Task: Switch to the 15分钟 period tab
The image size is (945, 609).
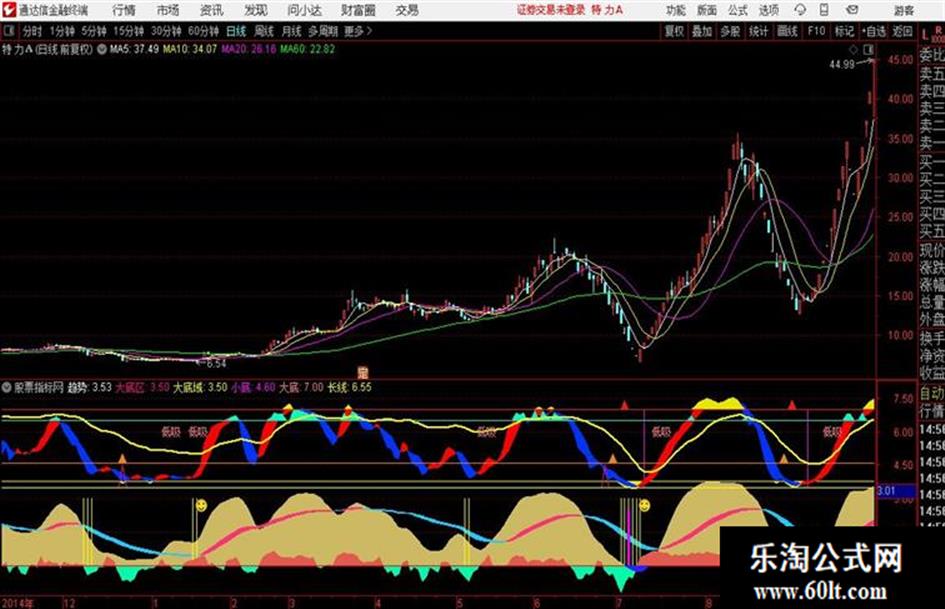Action: pyautogui.click(x=128, y=31)
